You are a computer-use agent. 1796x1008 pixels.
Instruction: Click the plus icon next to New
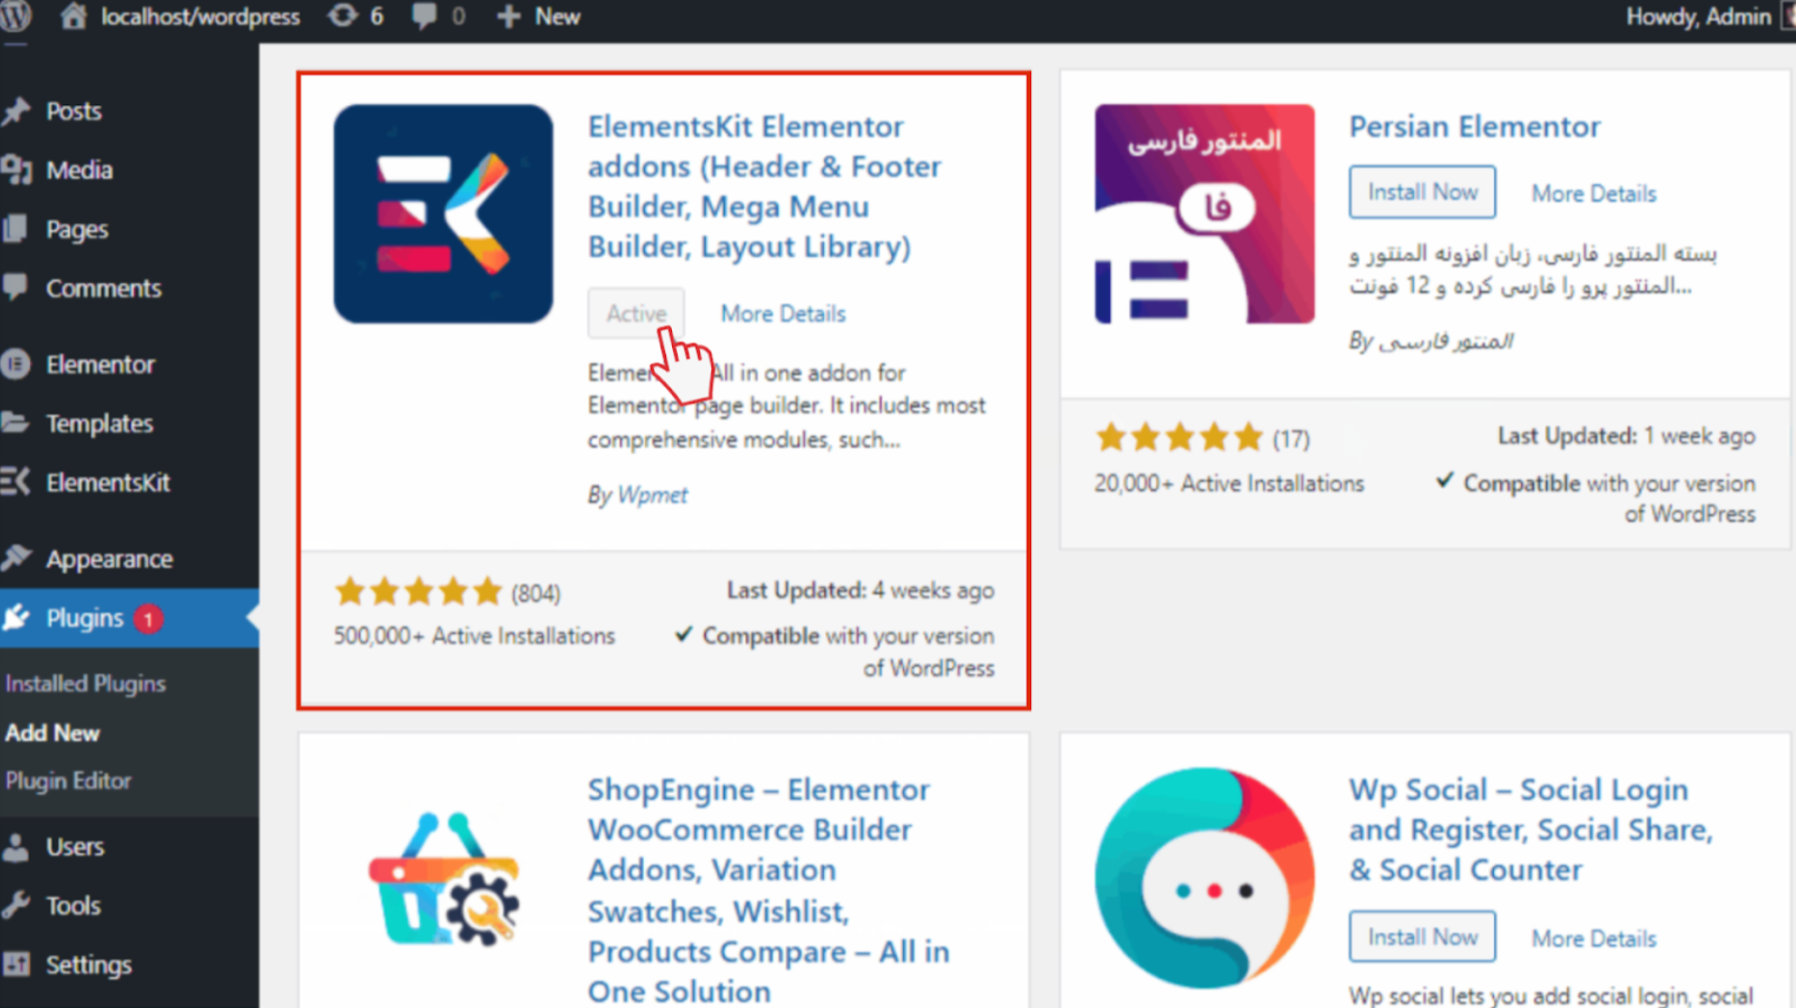tap(508, 16)
